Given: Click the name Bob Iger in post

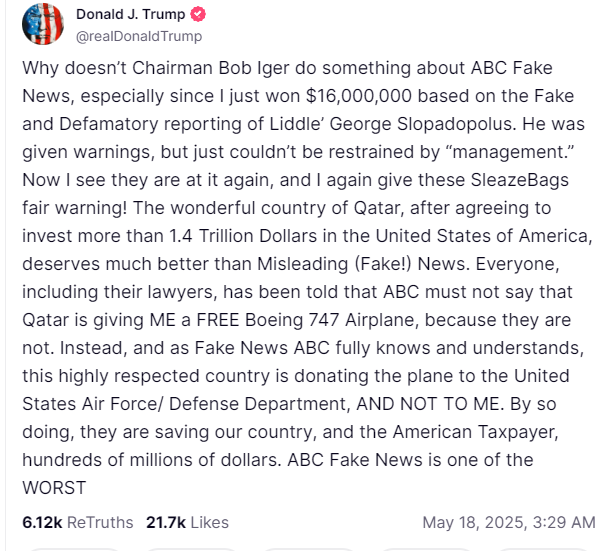Looking at the screenshot, I should pyautogui.click(x=254, y=68).
